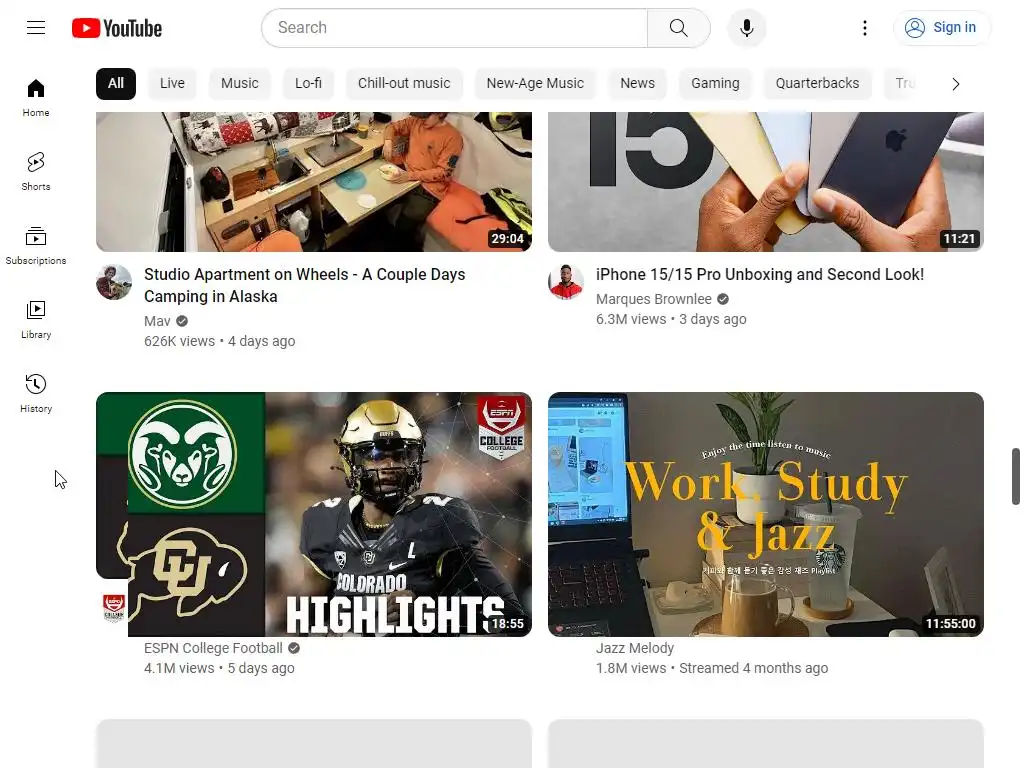Click the page vertical scrollbar handle
This screenshot has height=768, width=1024.
coord(1016,476)
